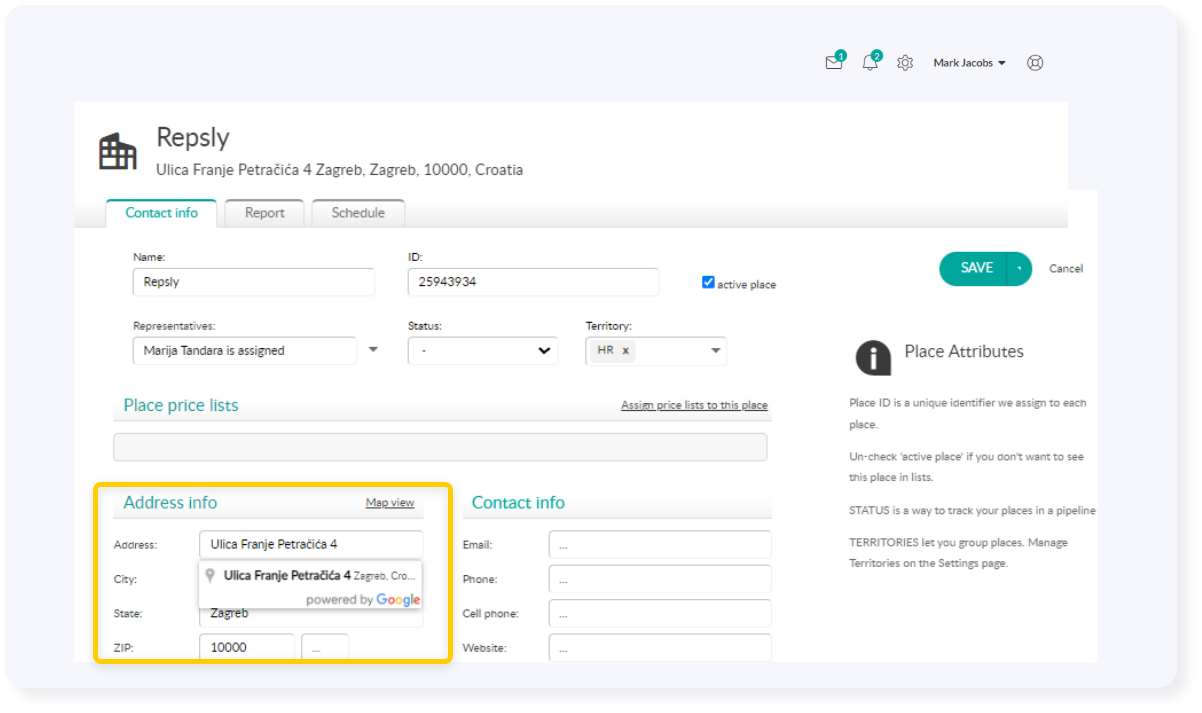
Task: Click the SAVE button
Action: pos(975,269)
